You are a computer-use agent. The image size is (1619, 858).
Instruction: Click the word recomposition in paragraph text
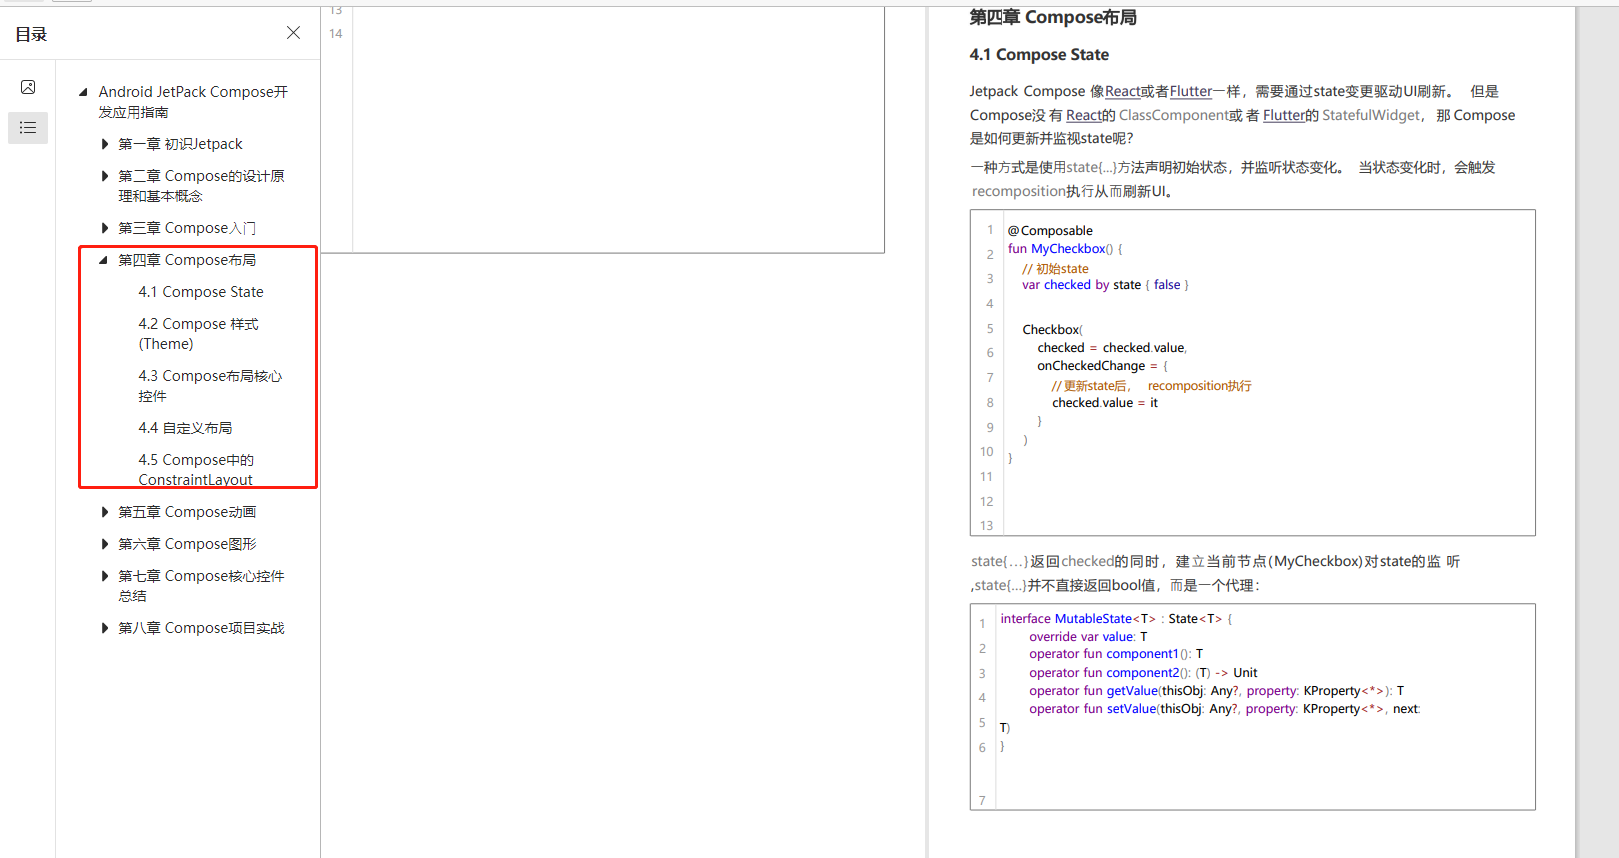(1019, 191)
